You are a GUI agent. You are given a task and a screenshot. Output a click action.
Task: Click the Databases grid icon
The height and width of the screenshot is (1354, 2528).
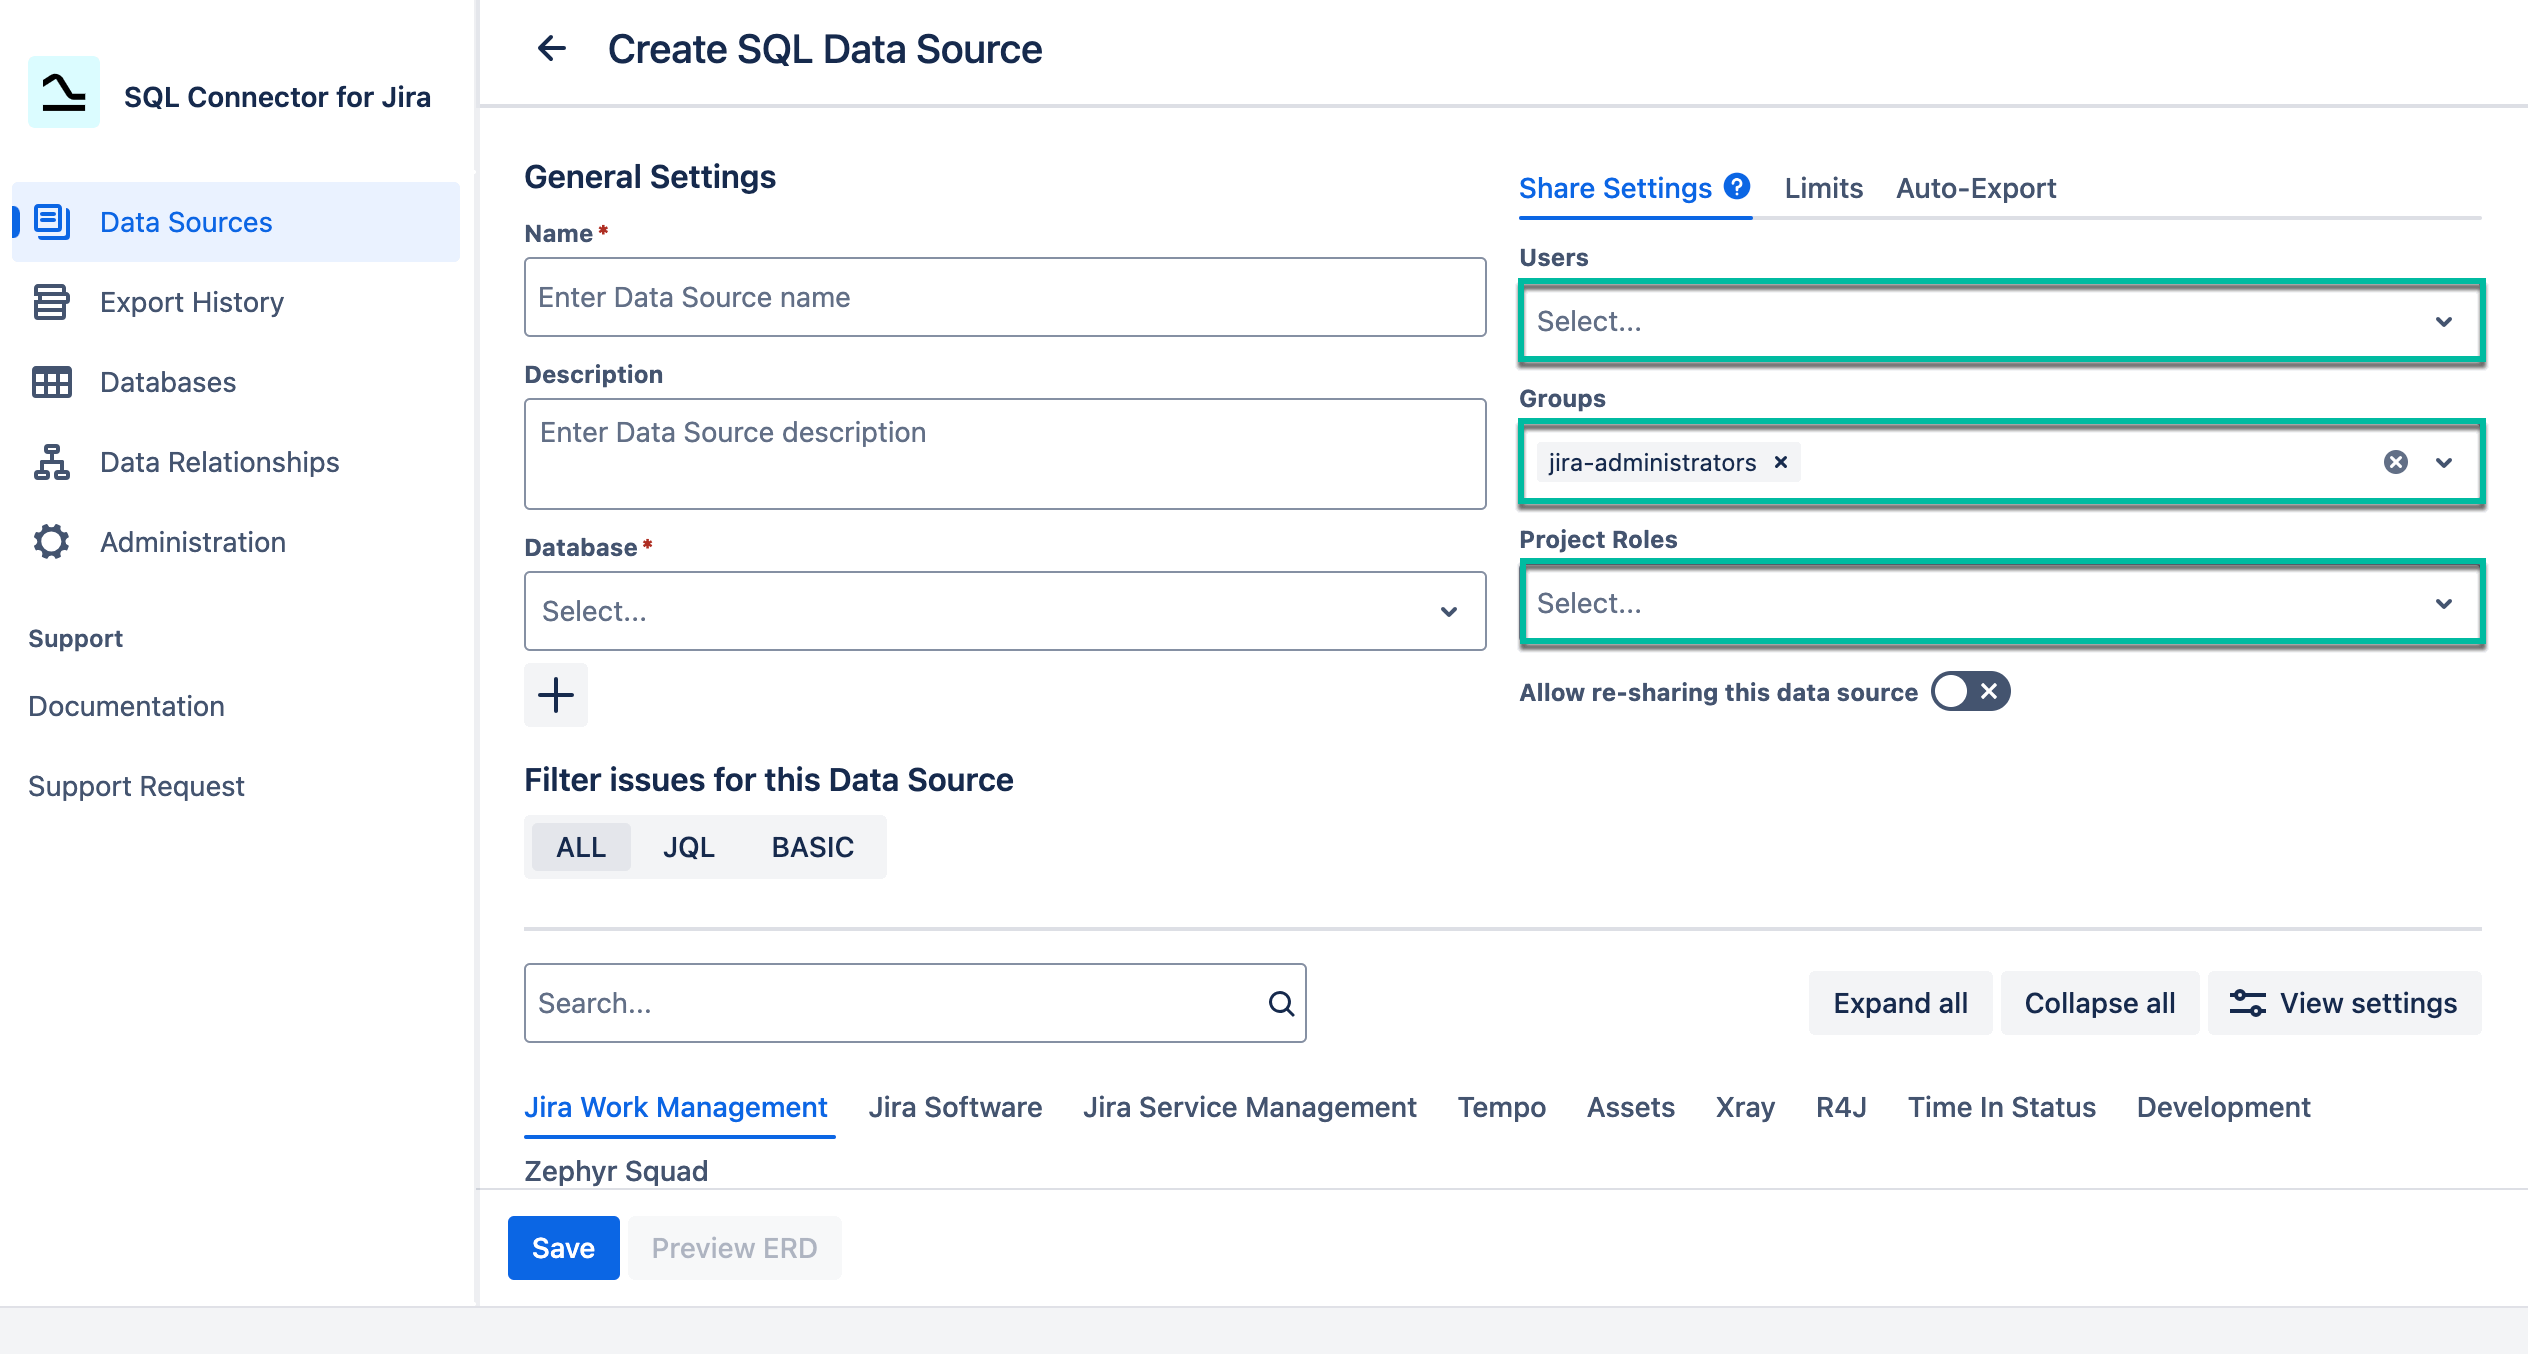[52, 382]
